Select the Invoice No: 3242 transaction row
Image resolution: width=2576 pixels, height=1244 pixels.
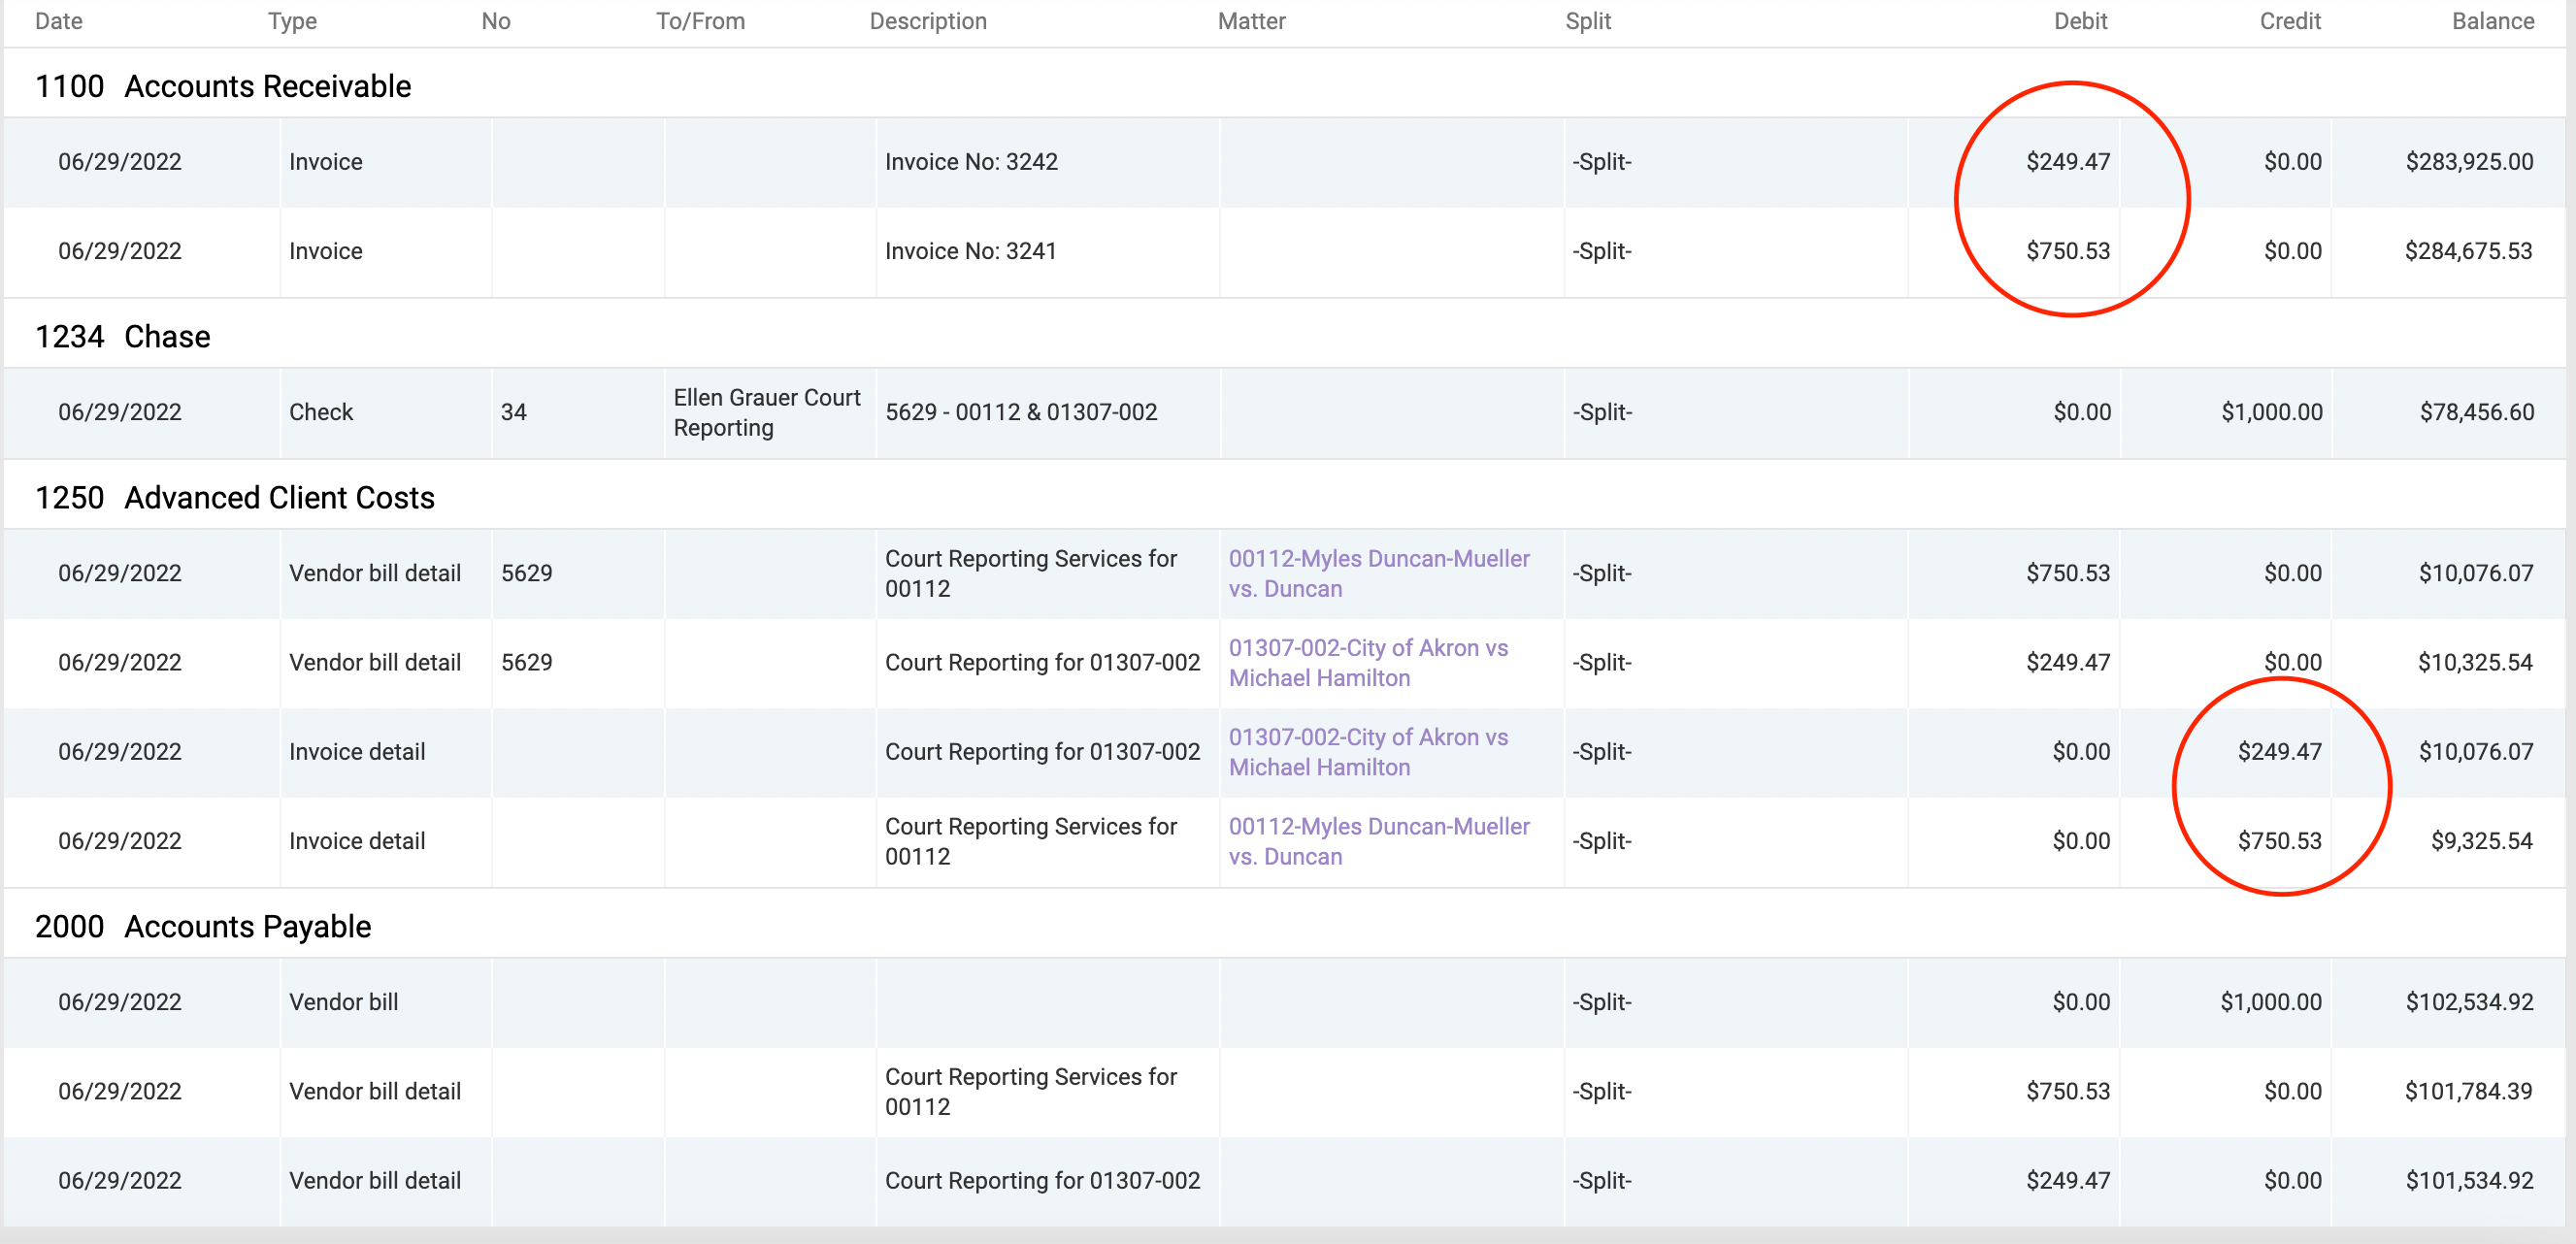point(971,161)
